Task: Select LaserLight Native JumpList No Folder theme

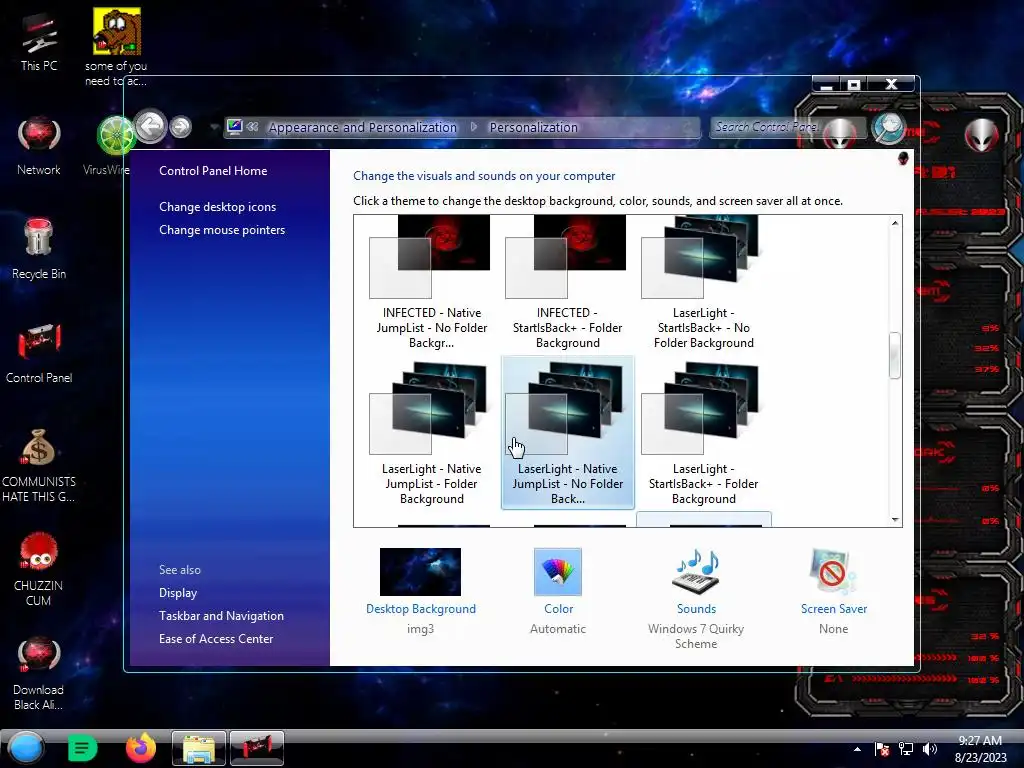Action: [x=568, y=432]
